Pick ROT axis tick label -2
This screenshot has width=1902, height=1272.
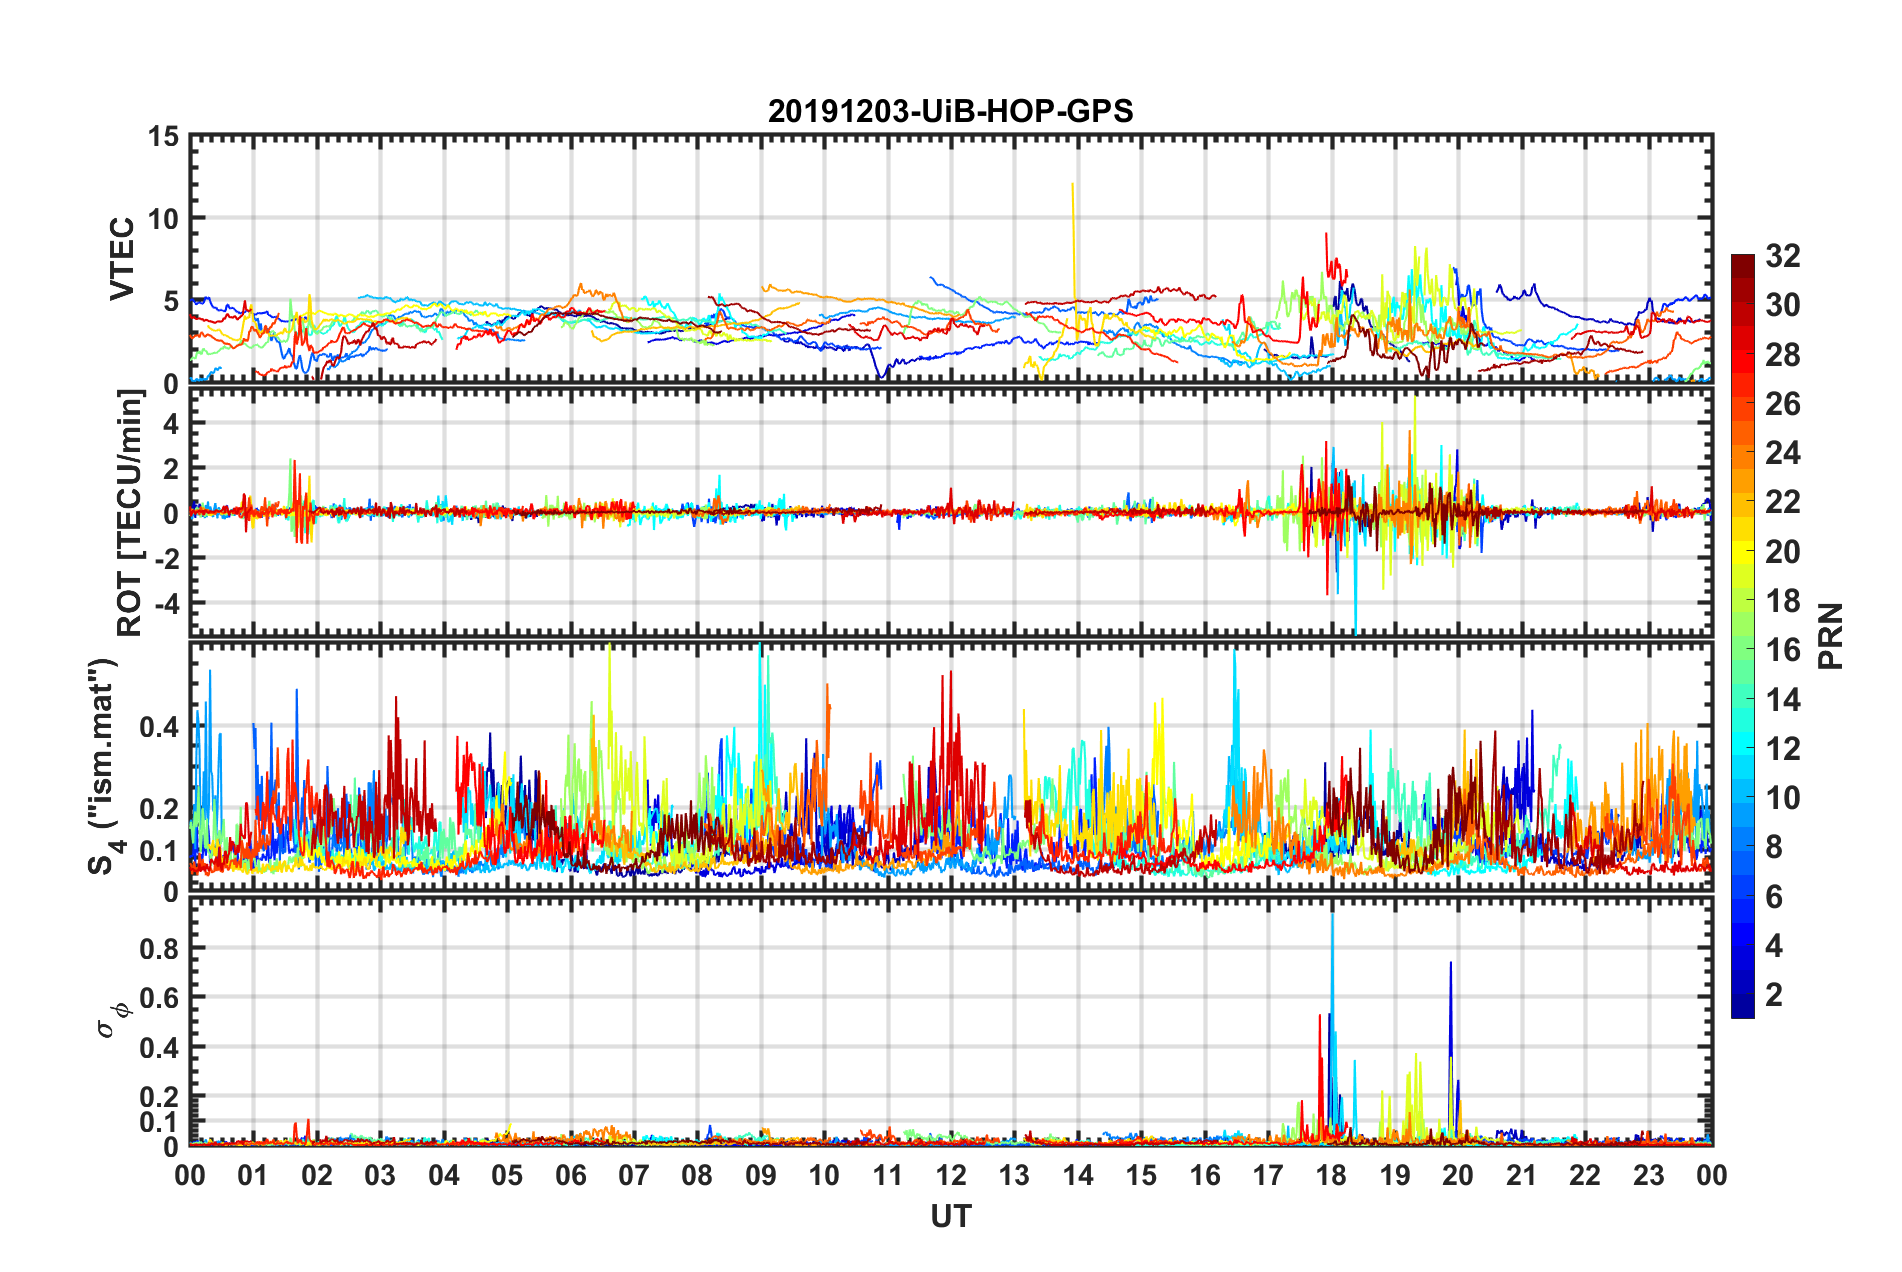(167, 558)
